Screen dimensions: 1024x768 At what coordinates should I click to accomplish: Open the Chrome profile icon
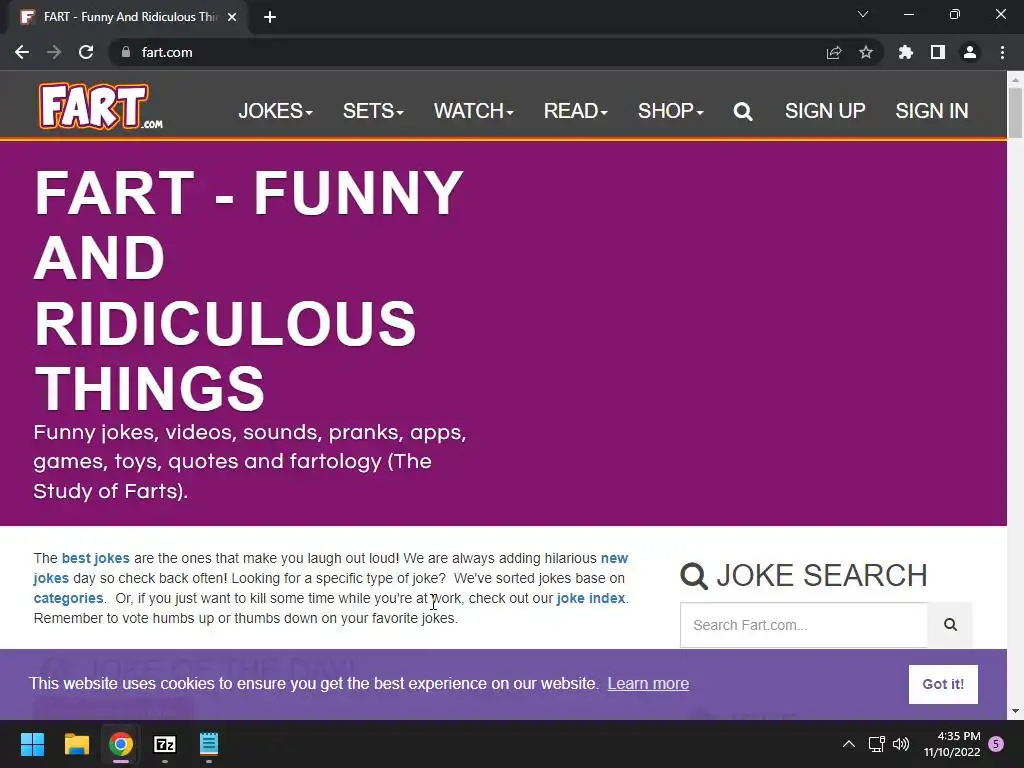pos(970,52)
